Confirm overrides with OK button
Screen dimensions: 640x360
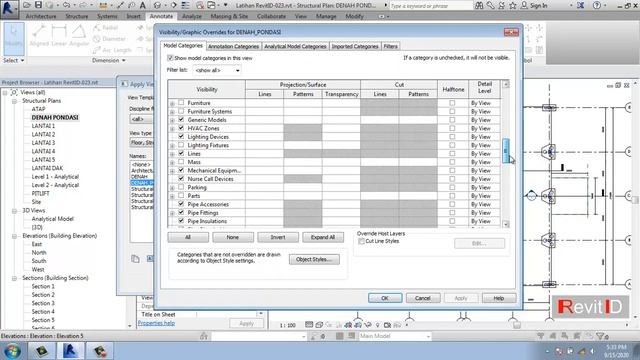tap(385, 298)
